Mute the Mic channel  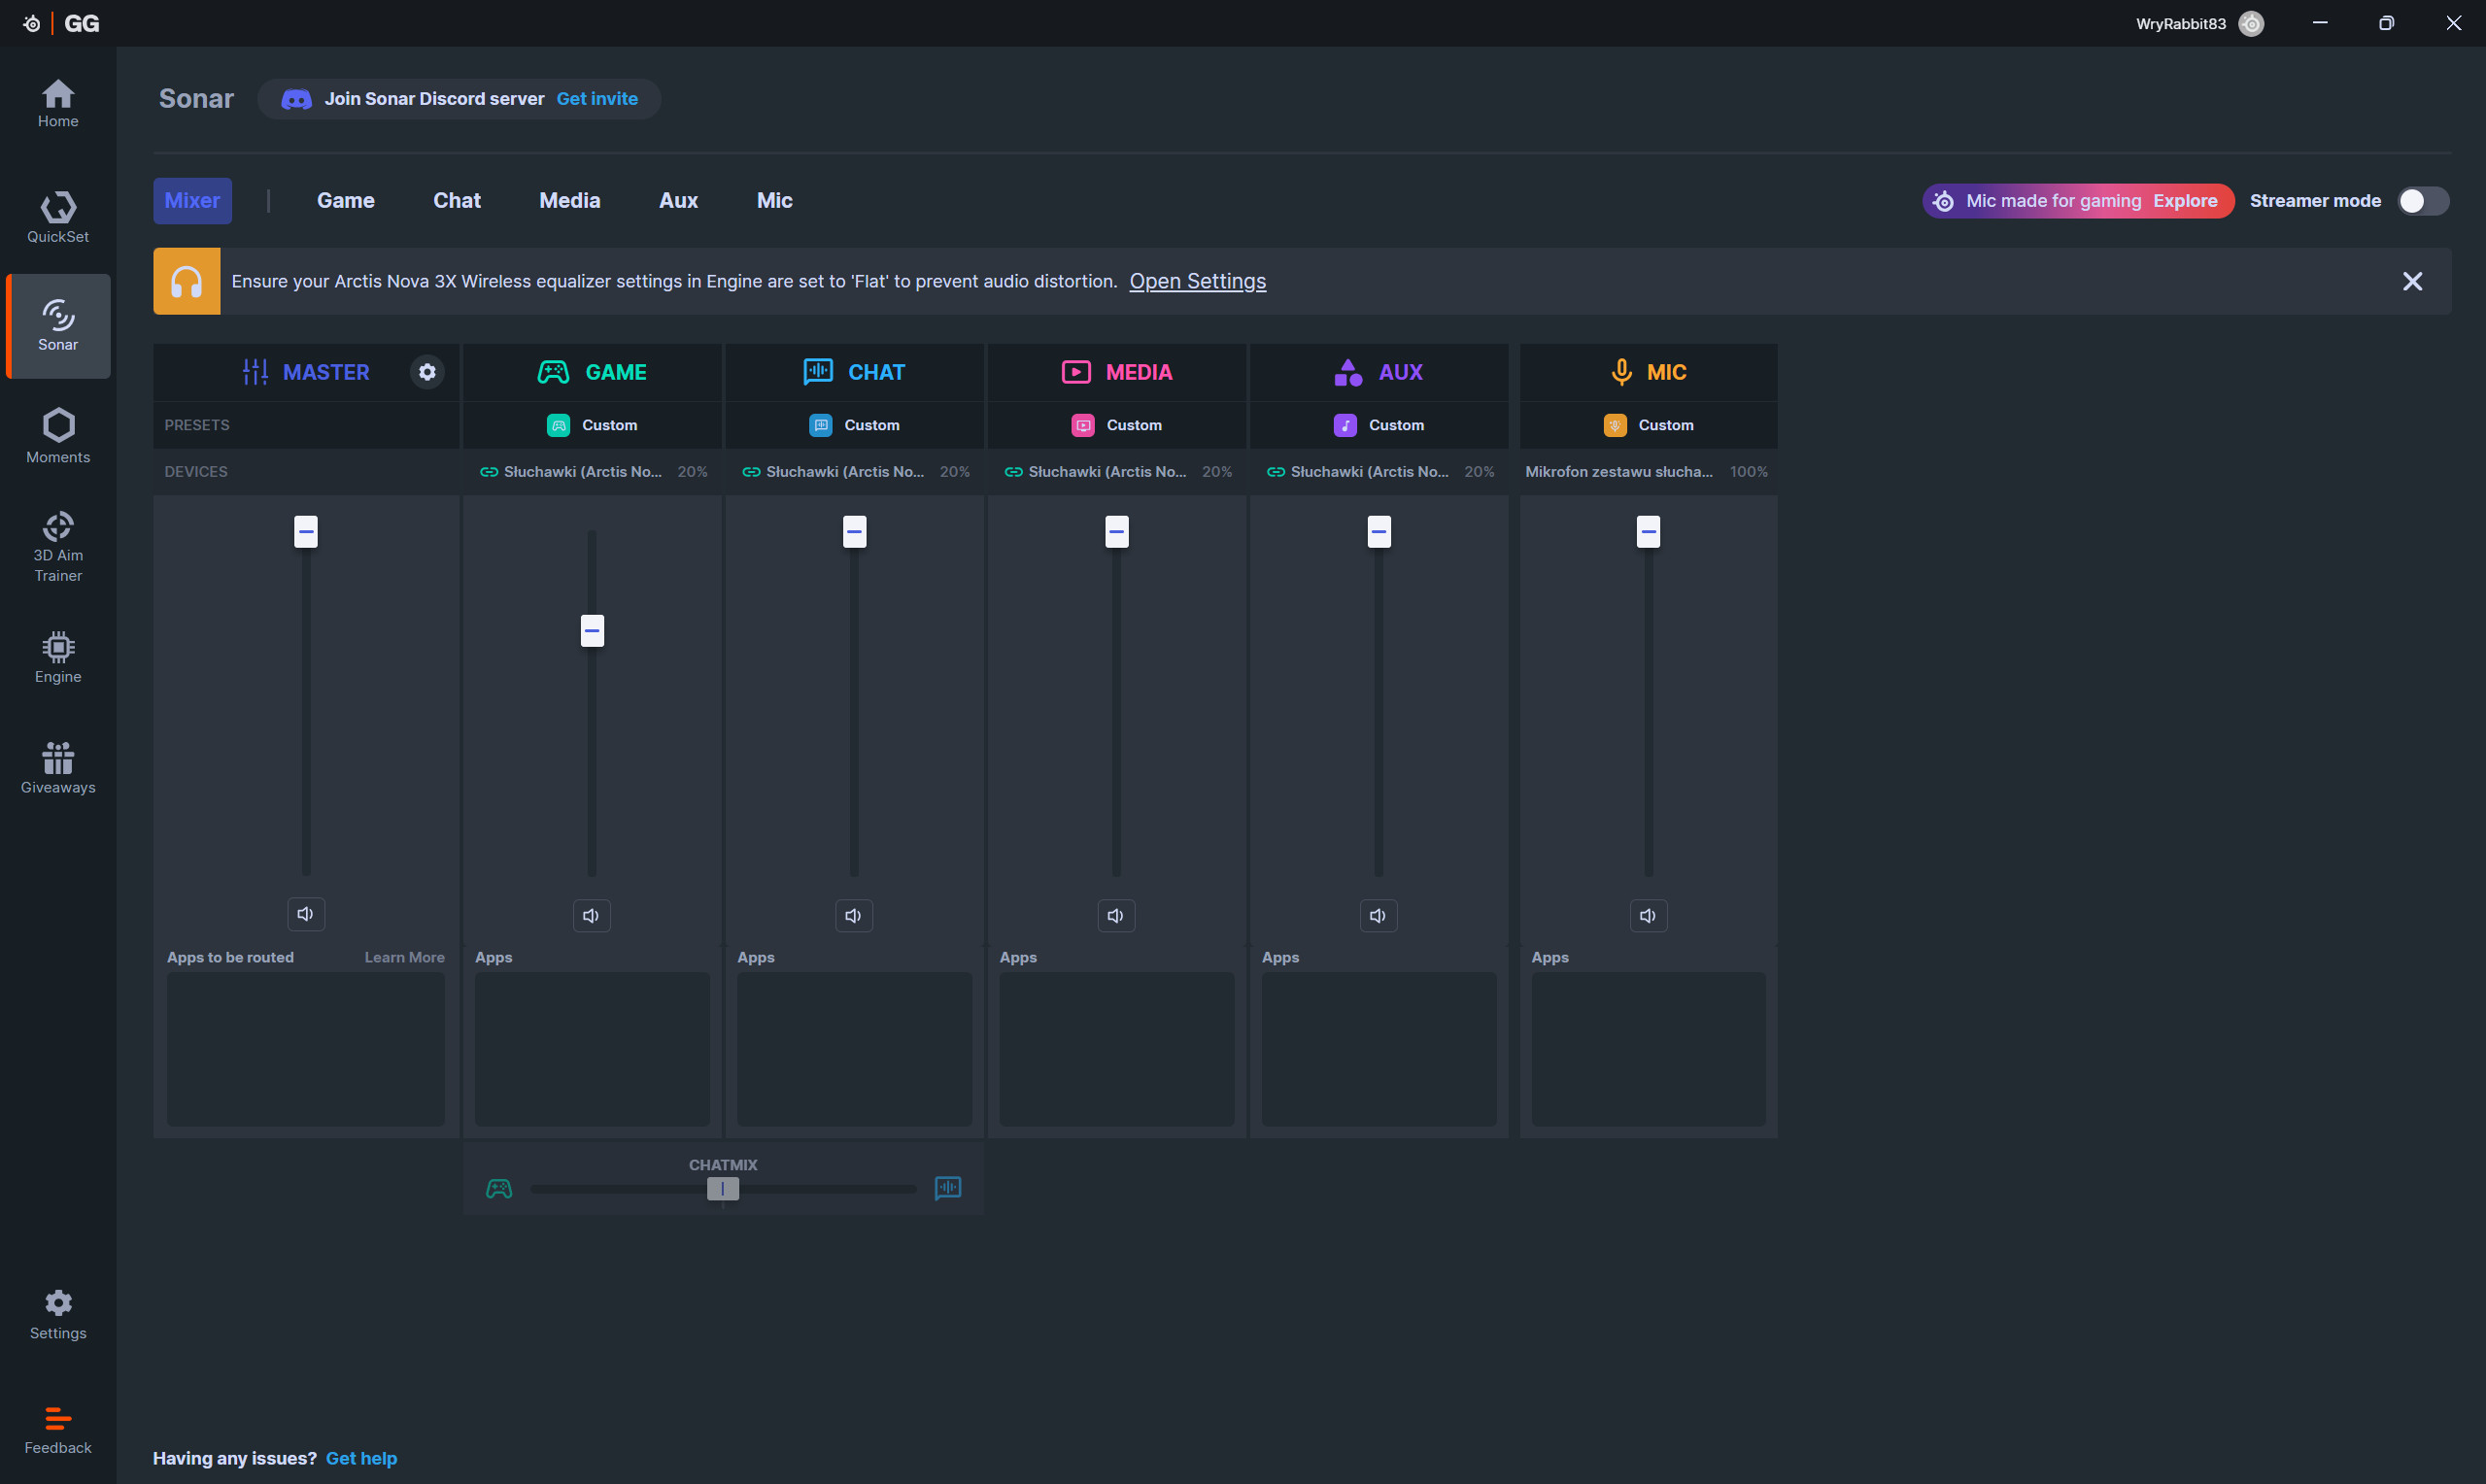1648,916
